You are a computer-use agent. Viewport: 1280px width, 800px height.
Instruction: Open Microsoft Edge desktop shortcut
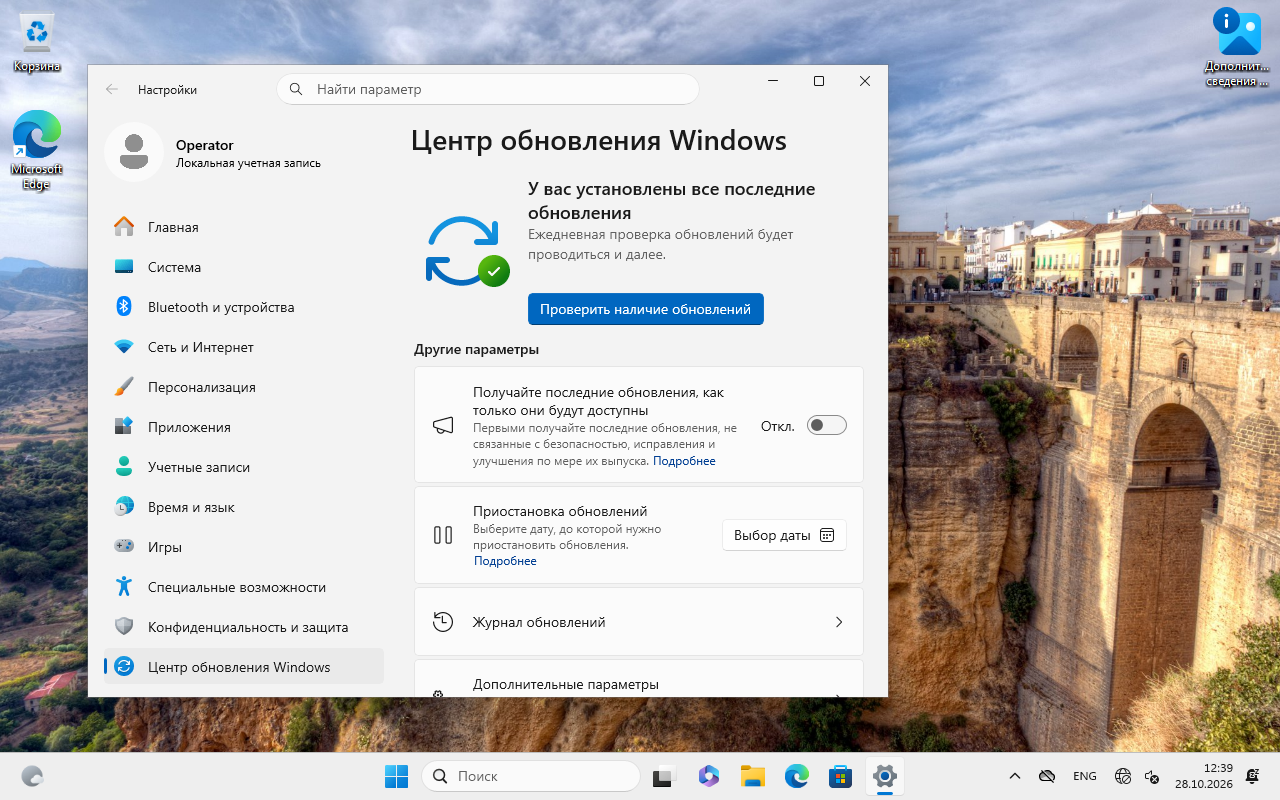pyautogui.click(x=37, y=150)
